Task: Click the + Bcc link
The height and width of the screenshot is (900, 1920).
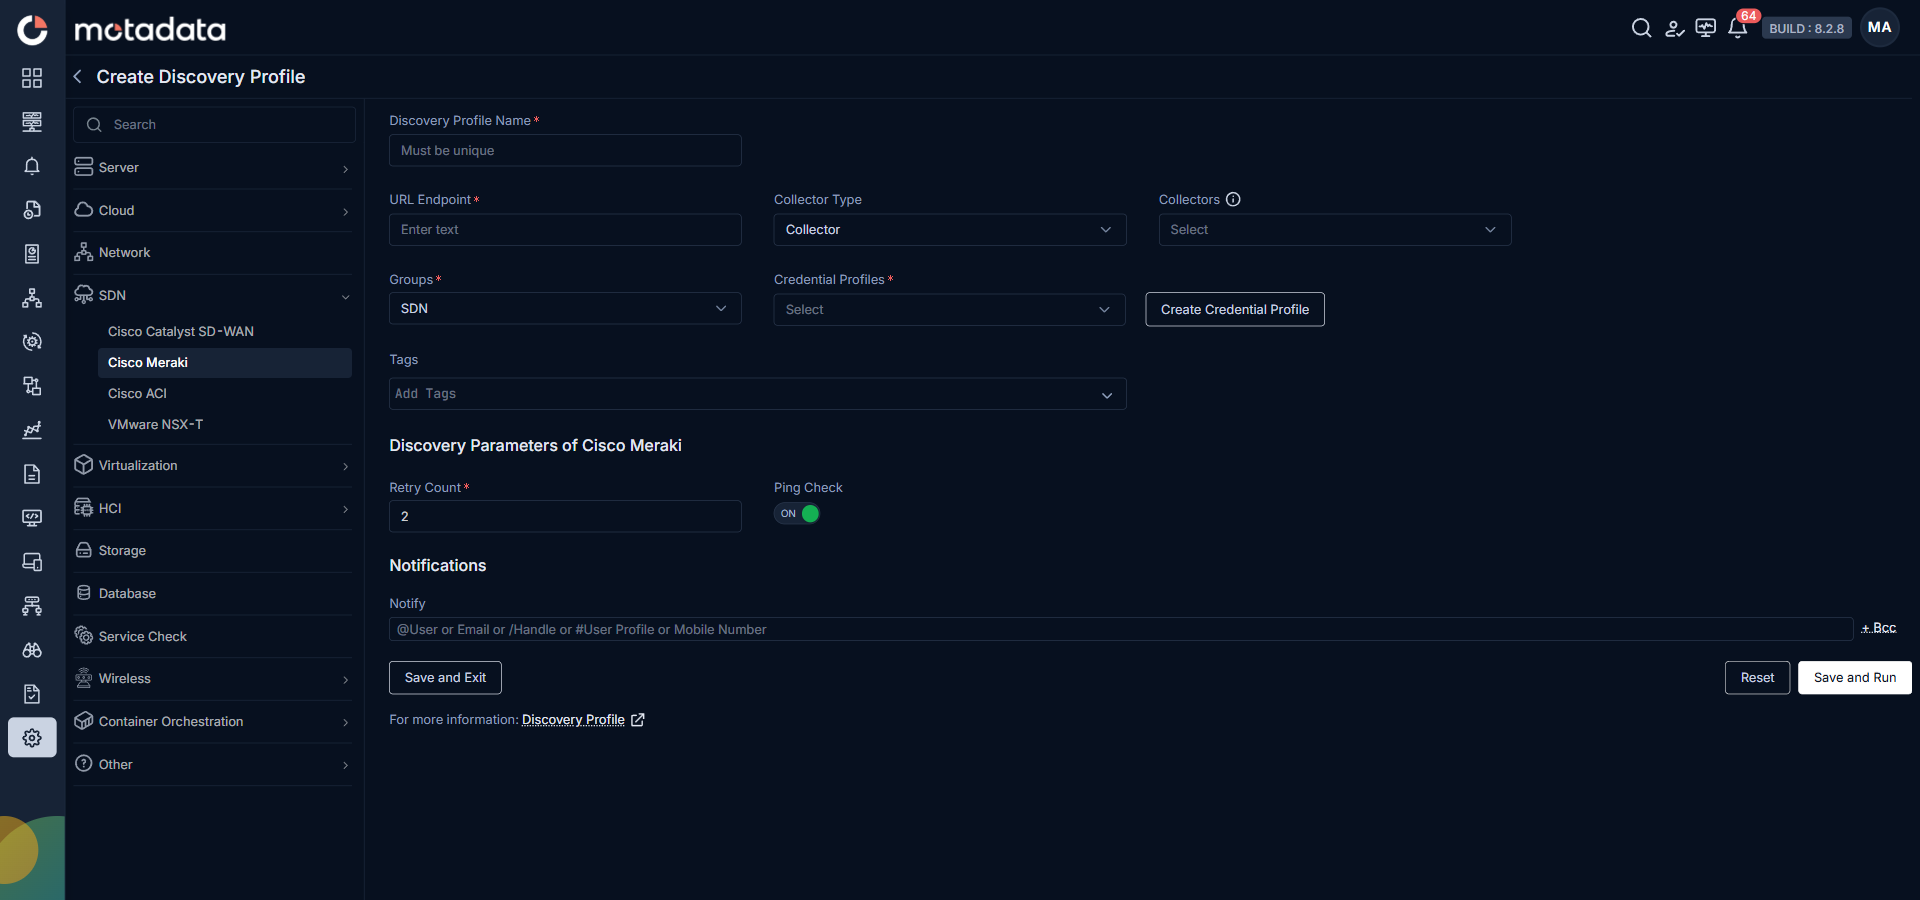Action: [1879, 628]
